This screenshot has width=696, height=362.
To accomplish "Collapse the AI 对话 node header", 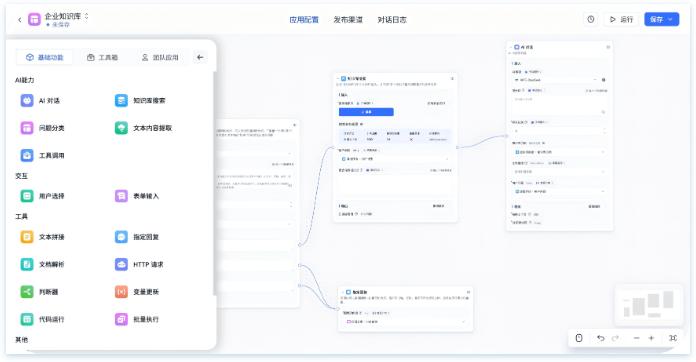I will [x=511, y=47].
